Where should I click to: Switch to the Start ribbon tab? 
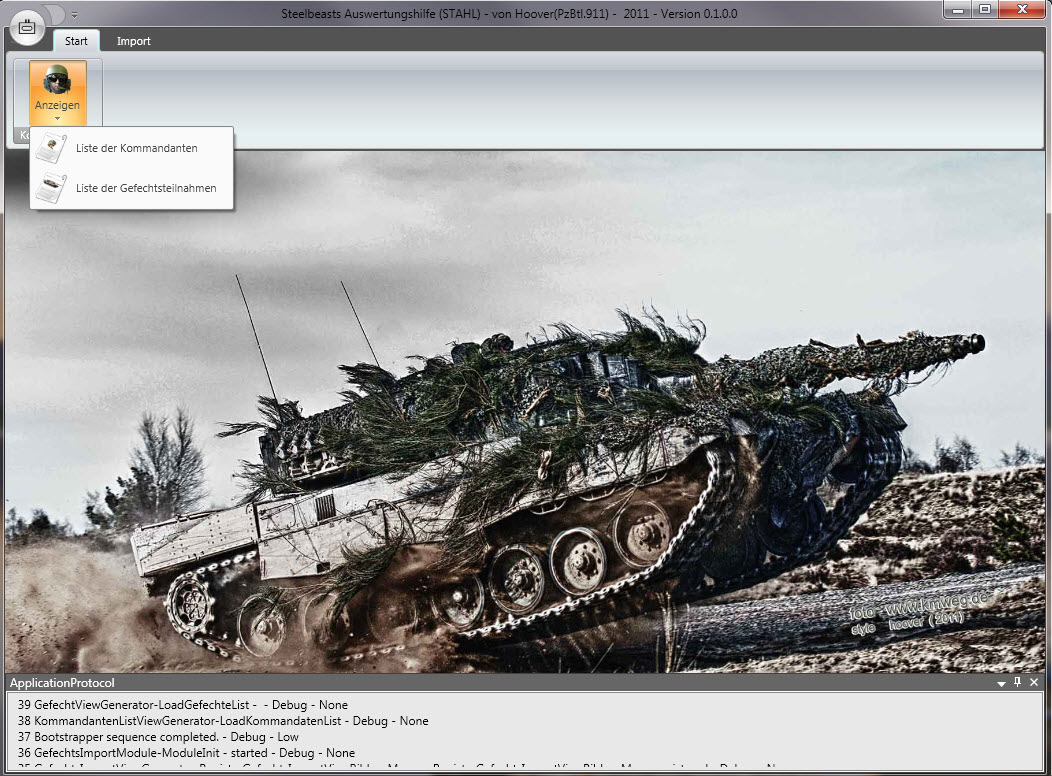click(76, 41)
